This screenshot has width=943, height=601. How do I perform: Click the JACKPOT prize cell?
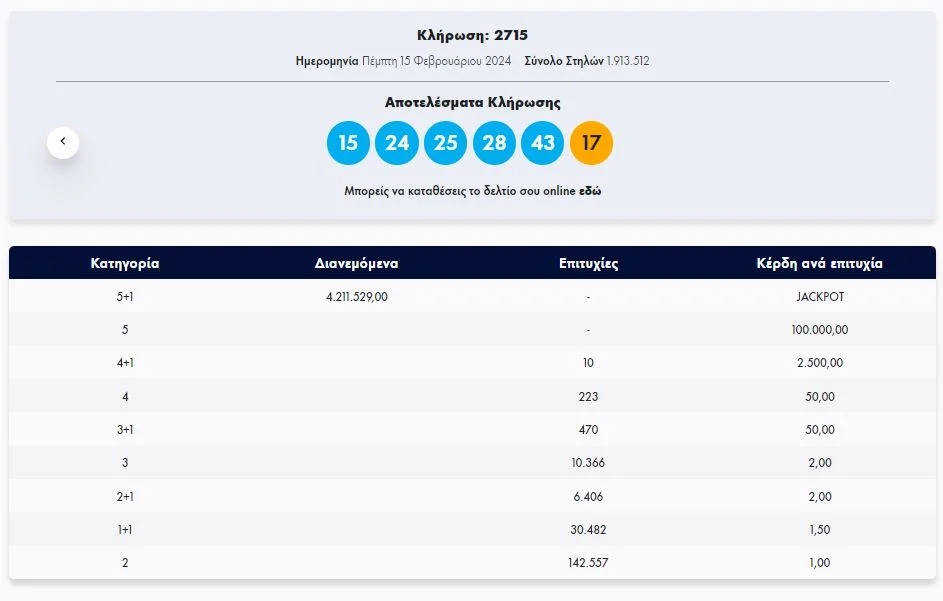(x=820, y=297)
